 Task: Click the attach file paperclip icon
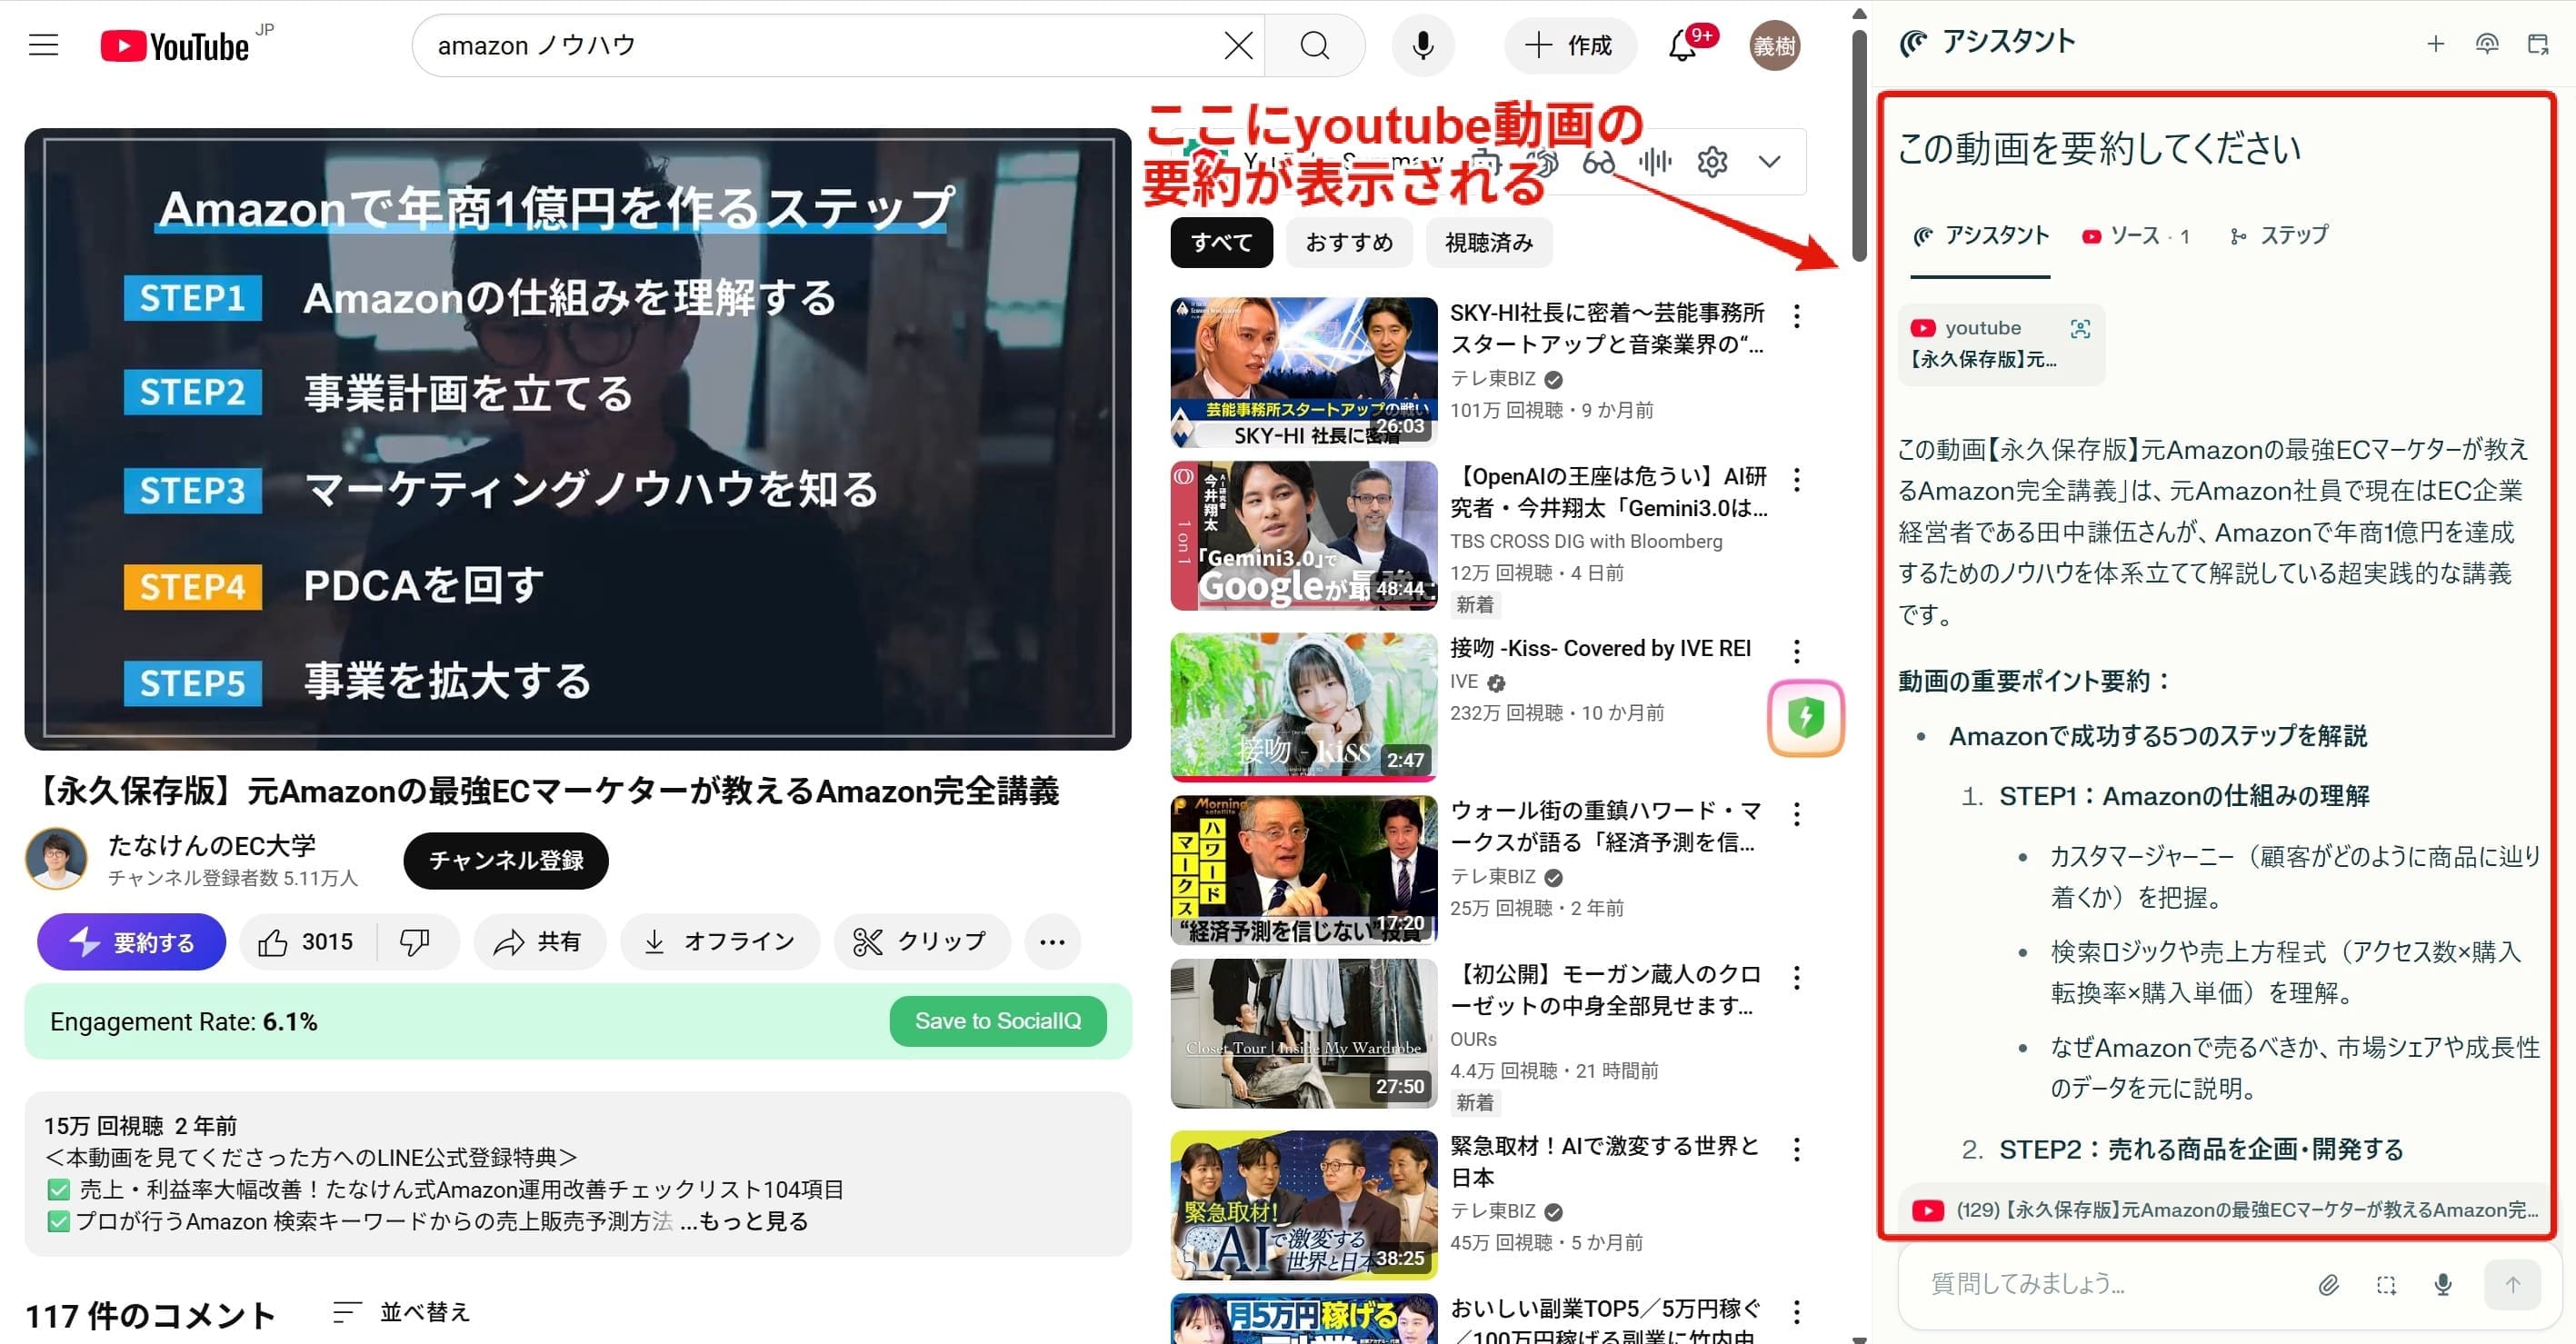coord(2328,1285)
